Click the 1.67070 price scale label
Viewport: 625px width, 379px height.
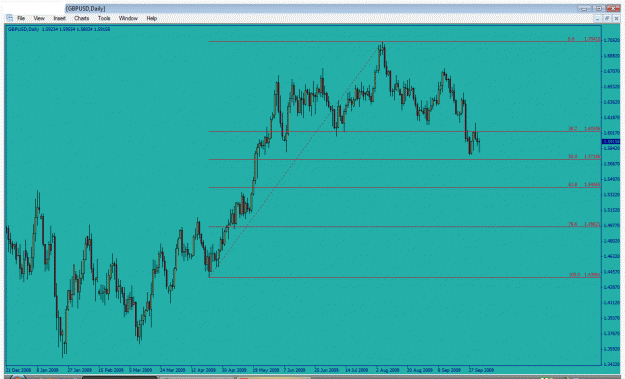point(612,71)
